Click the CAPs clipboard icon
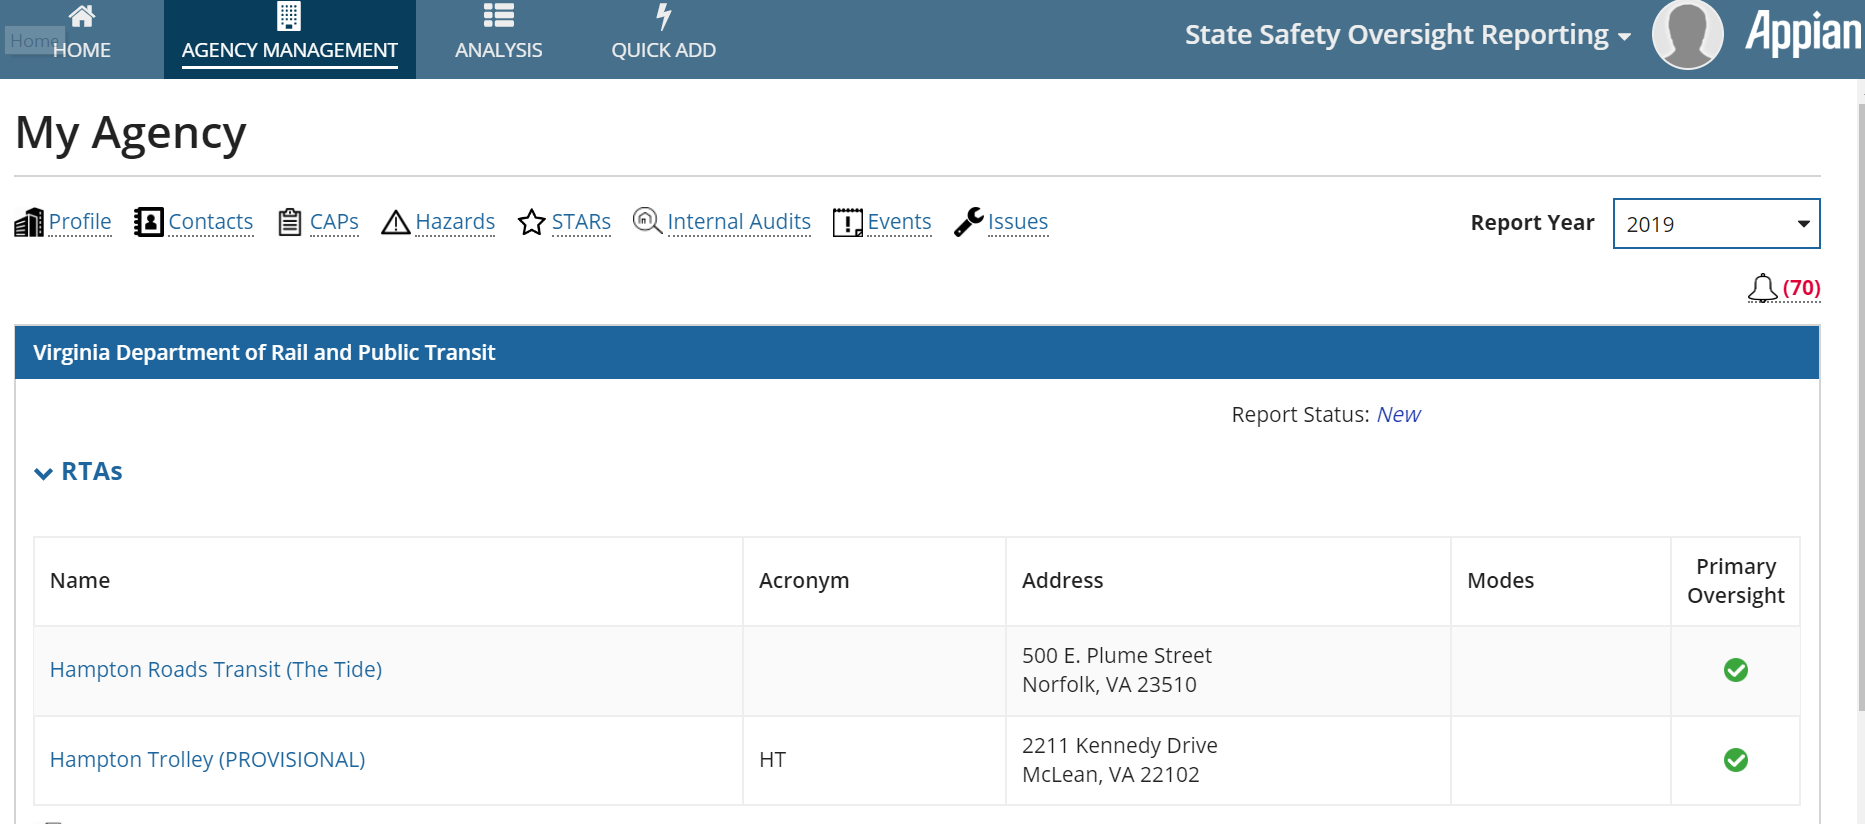 point(290,222)
